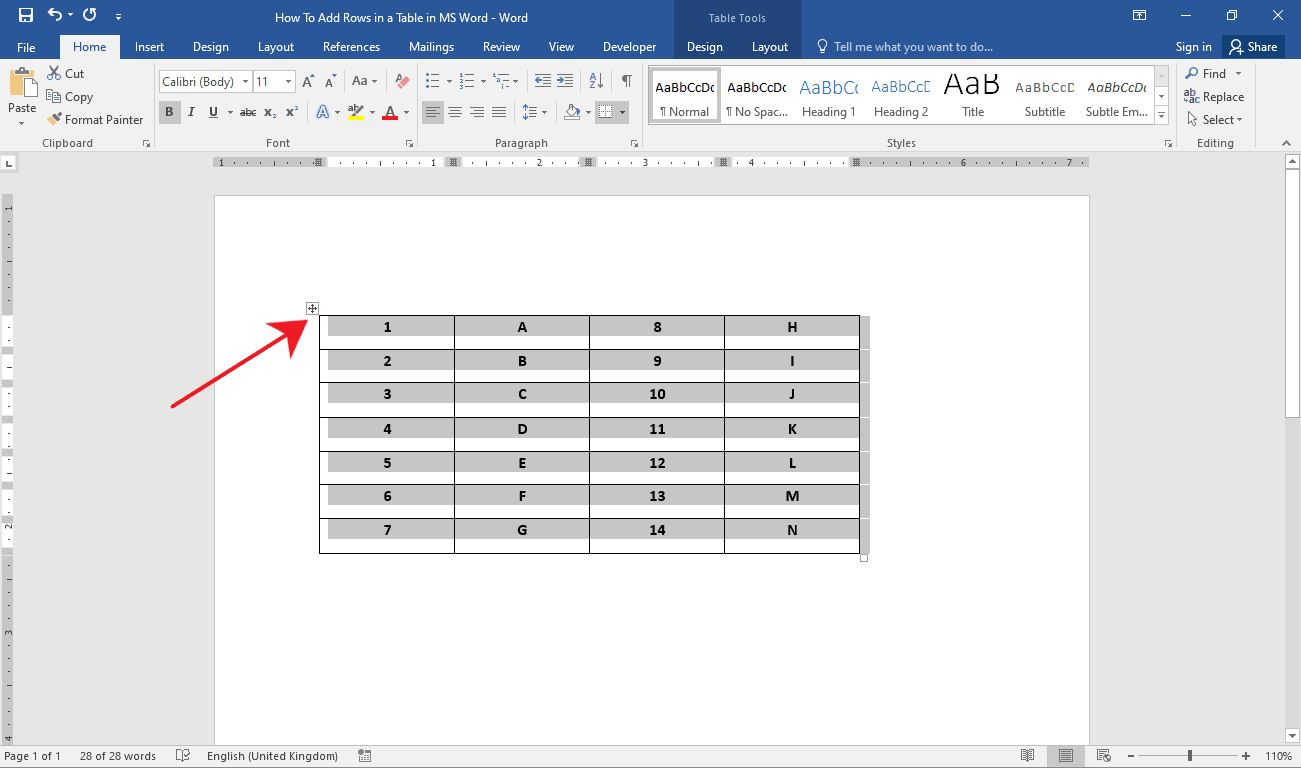The image size is (1301, 768).
Task: Open Change Case dropdown
Action: [364, 82]
